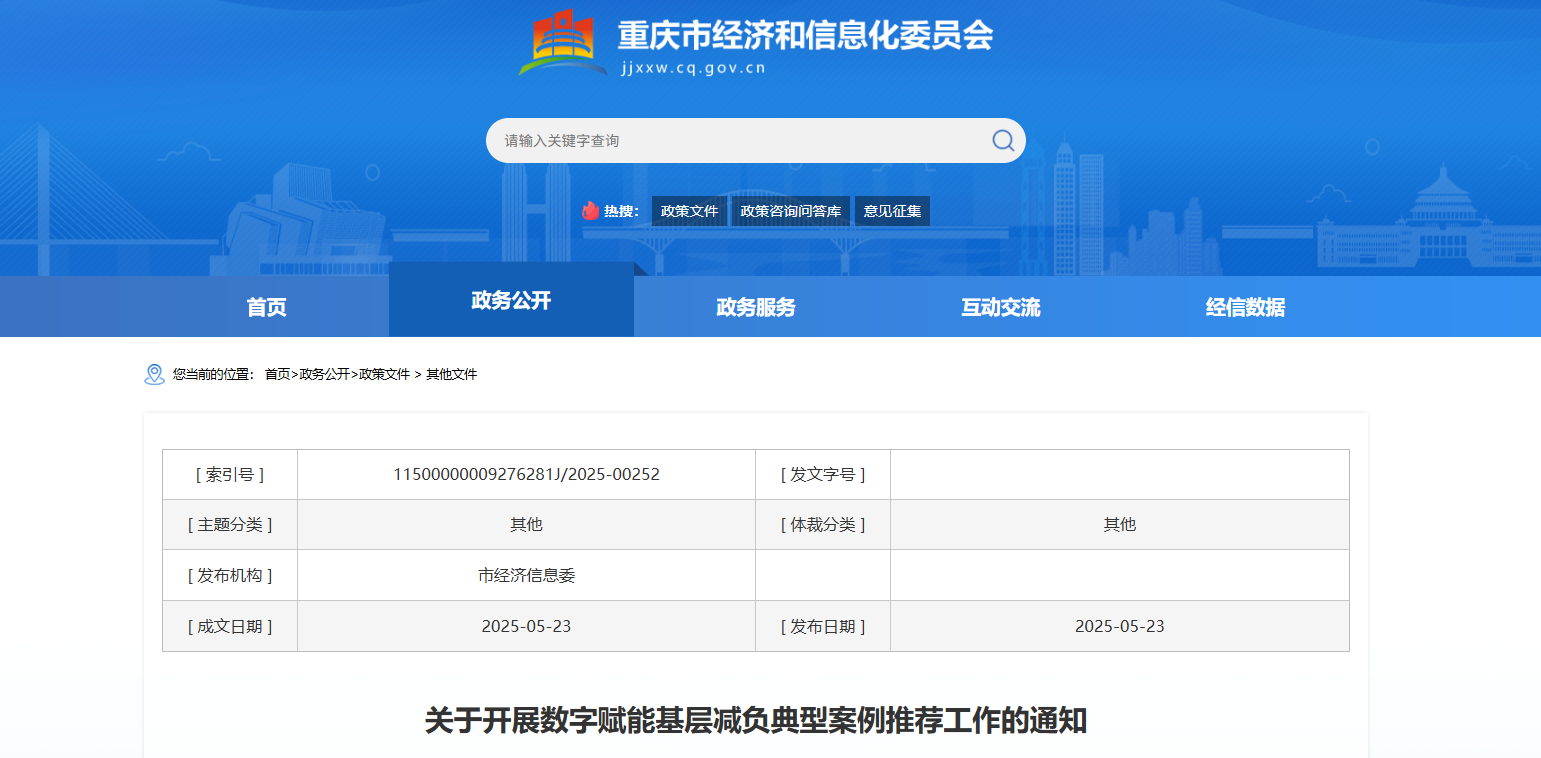Screen dimensions: 1541x758
Task: Click the 重庆市经济和信息化委员会 site title
Action: (805, 36)
